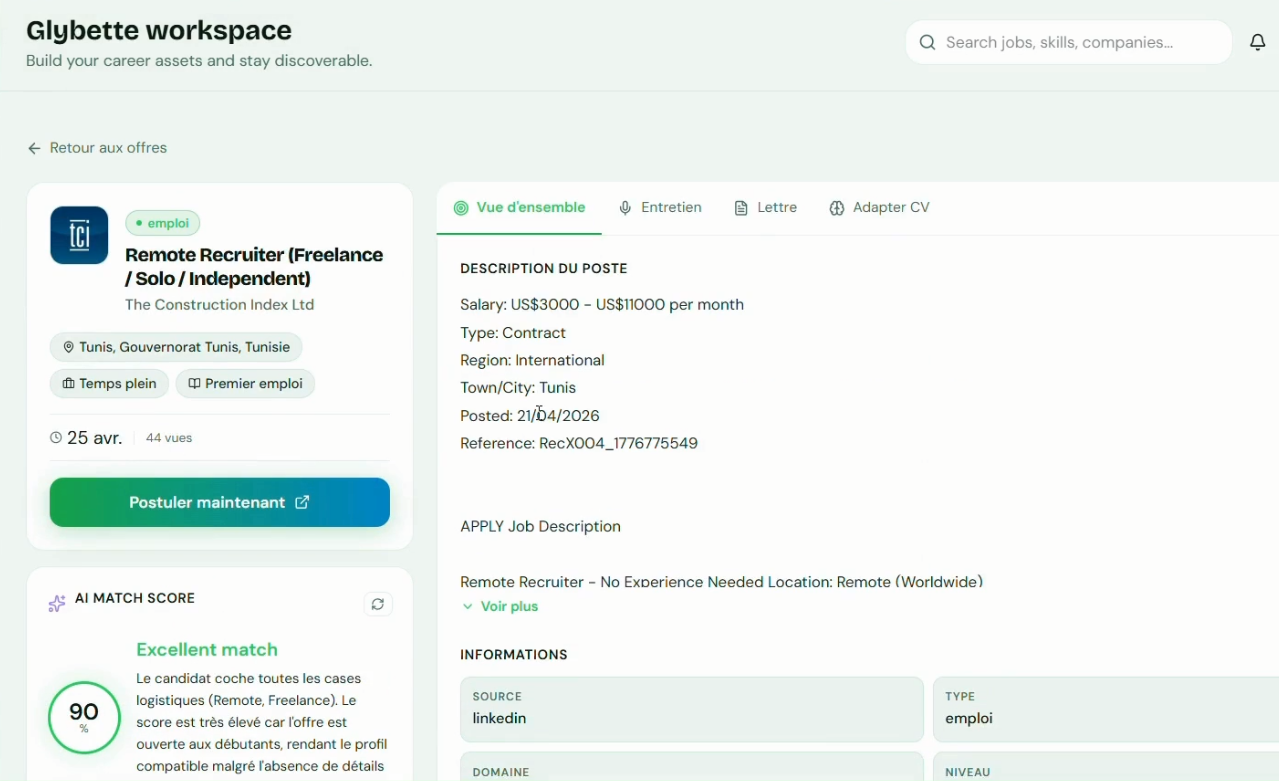
Task: Click the INFORMATIONS heading
Action: click(514, 655)
